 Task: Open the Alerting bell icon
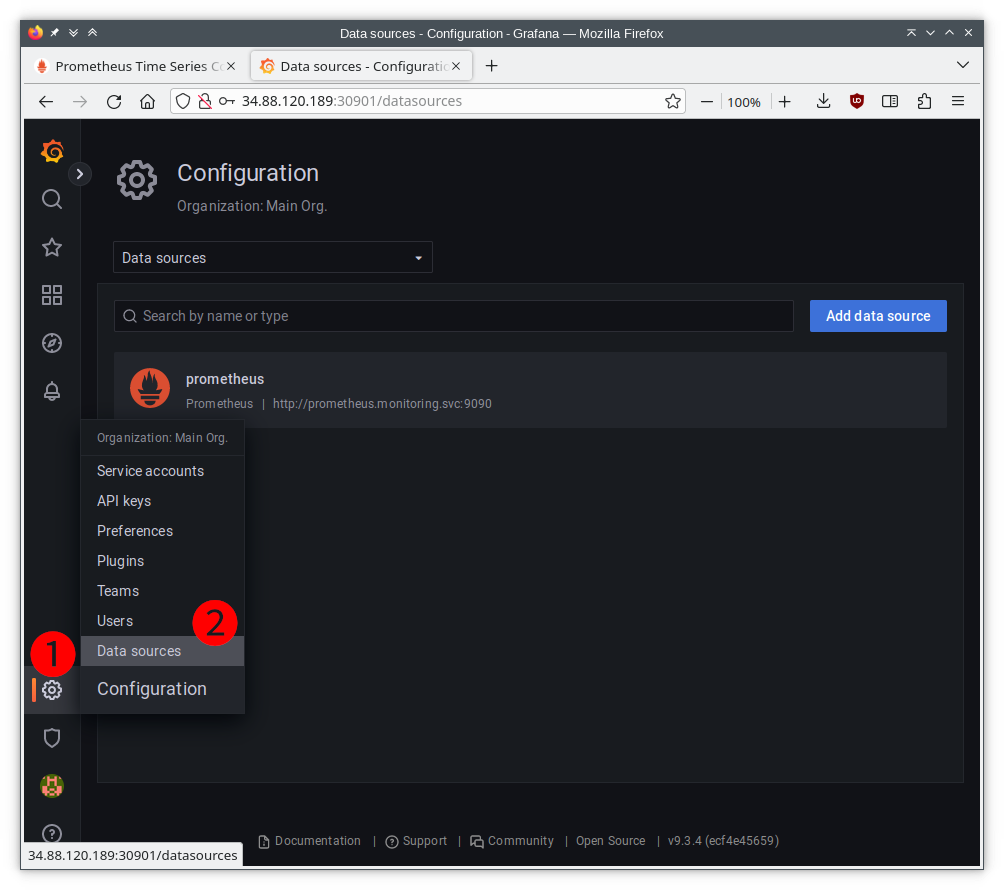pyautogui.click(x=52, y=391)
